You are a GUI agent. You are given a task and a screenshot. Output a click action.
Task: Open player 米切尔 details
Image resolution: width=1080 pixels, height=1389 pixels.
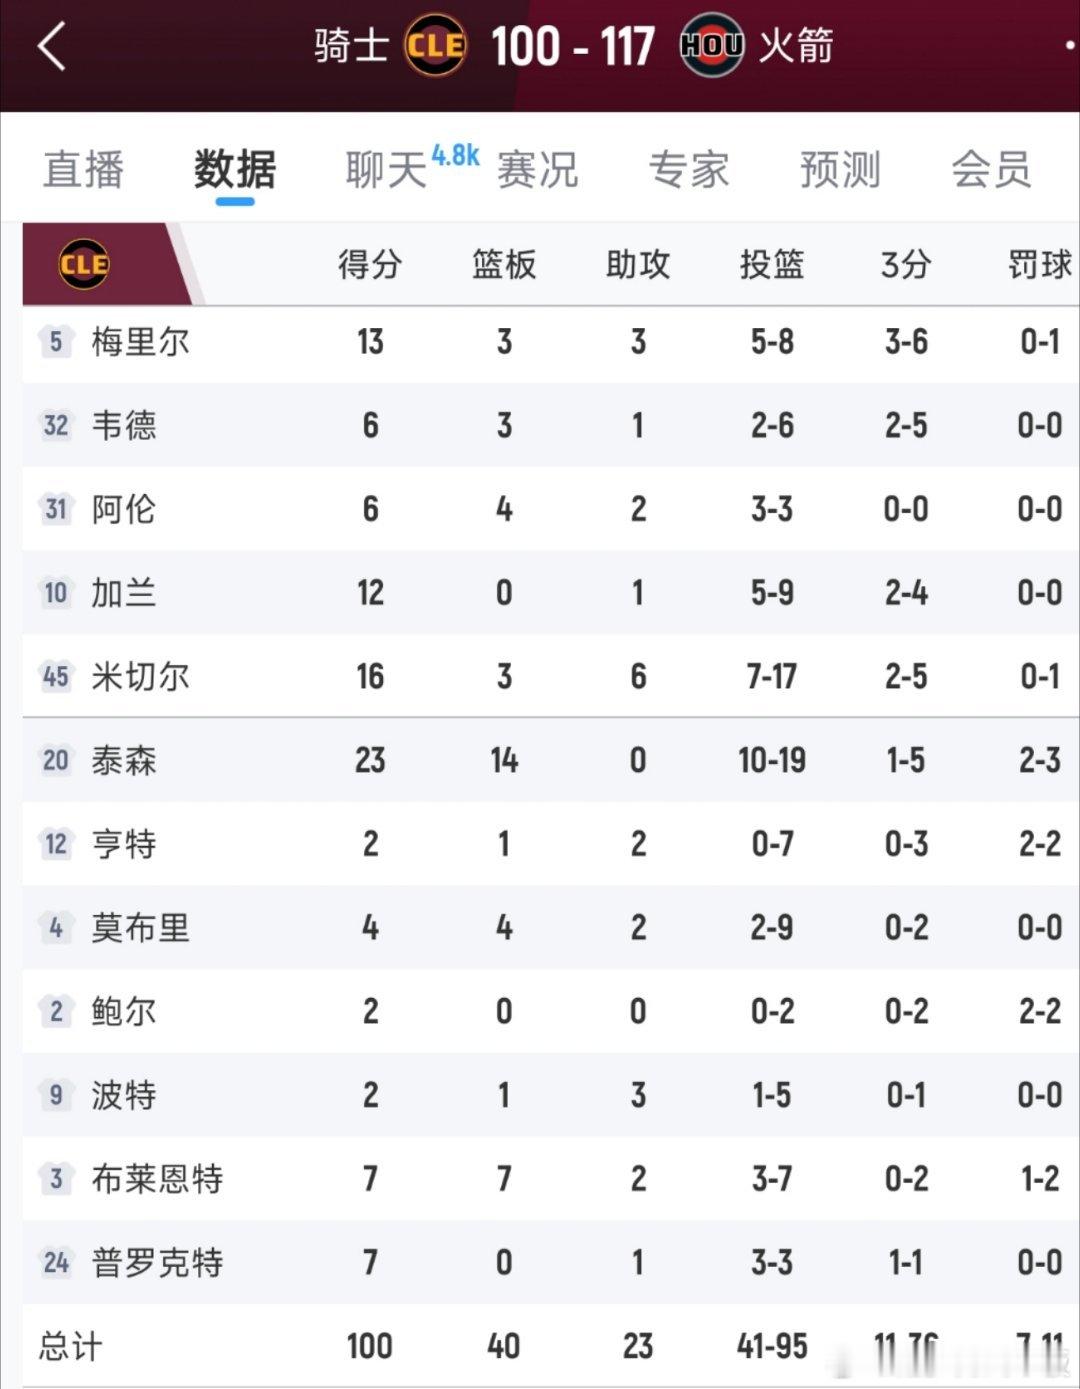coord(140,677)
